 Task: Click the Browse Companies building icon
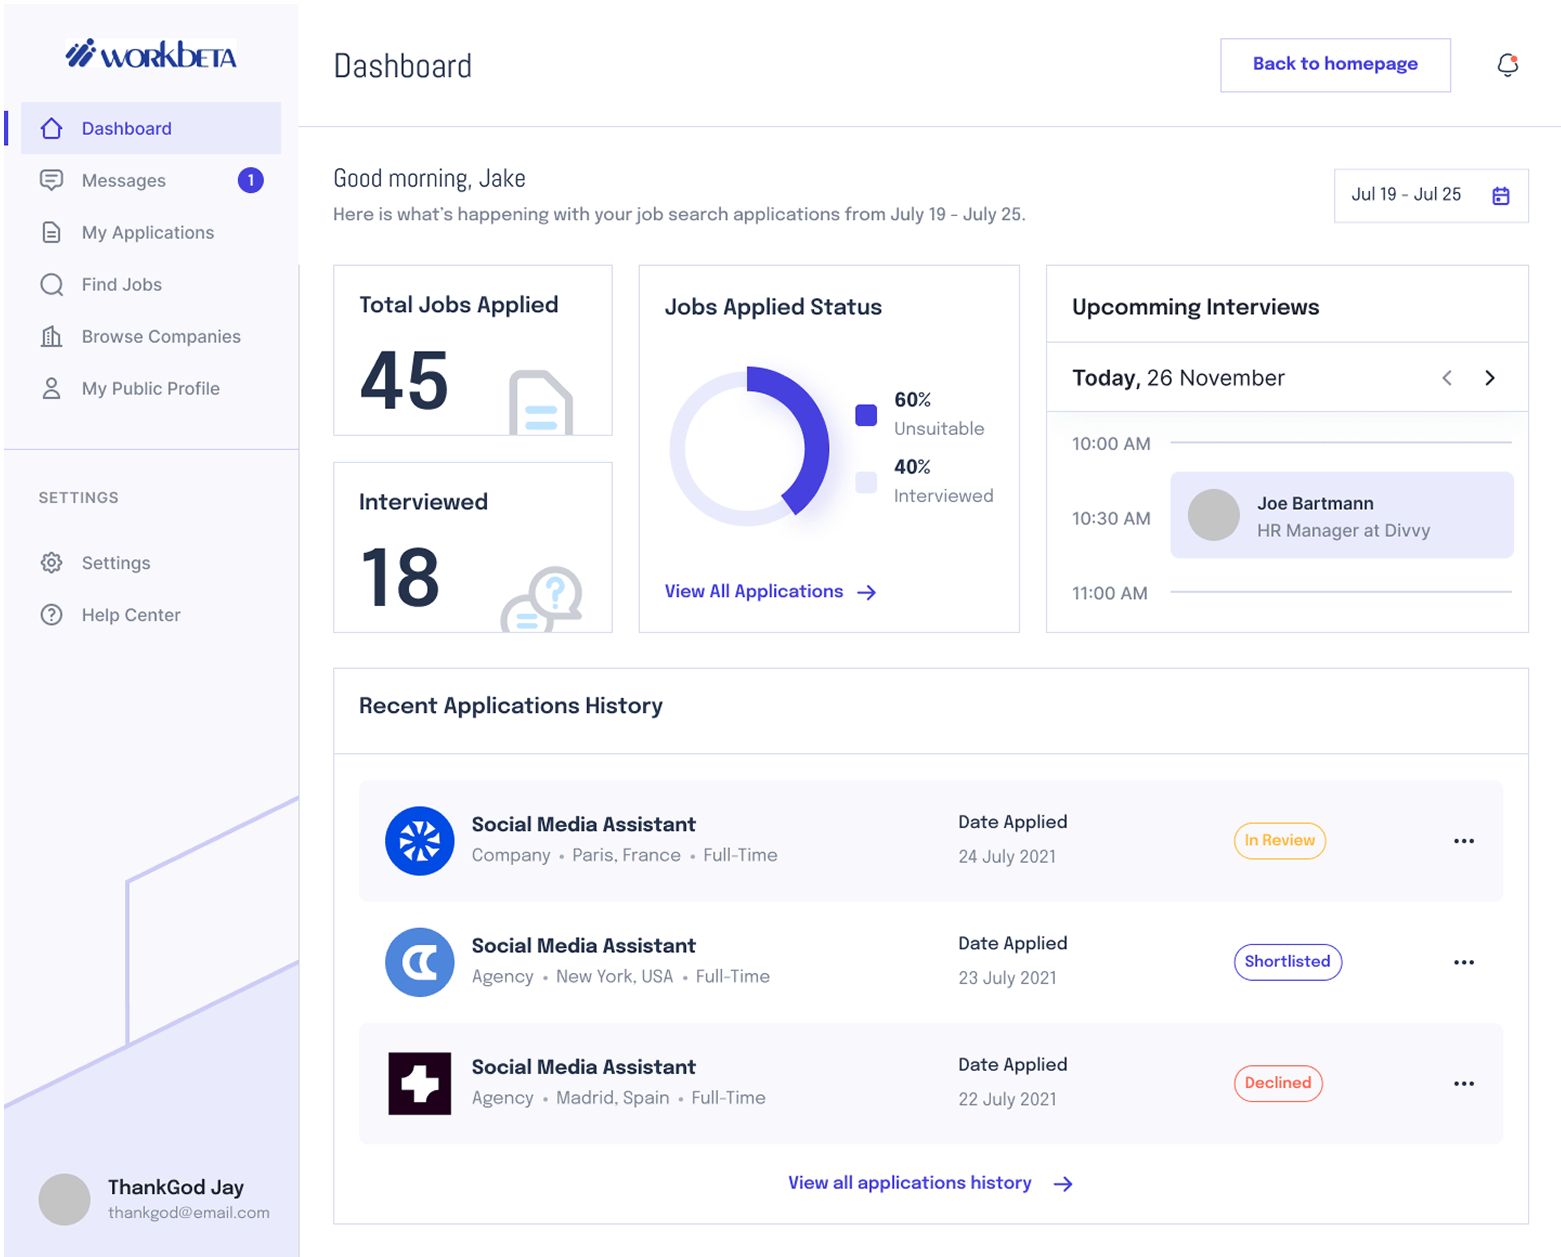[52, 337]
